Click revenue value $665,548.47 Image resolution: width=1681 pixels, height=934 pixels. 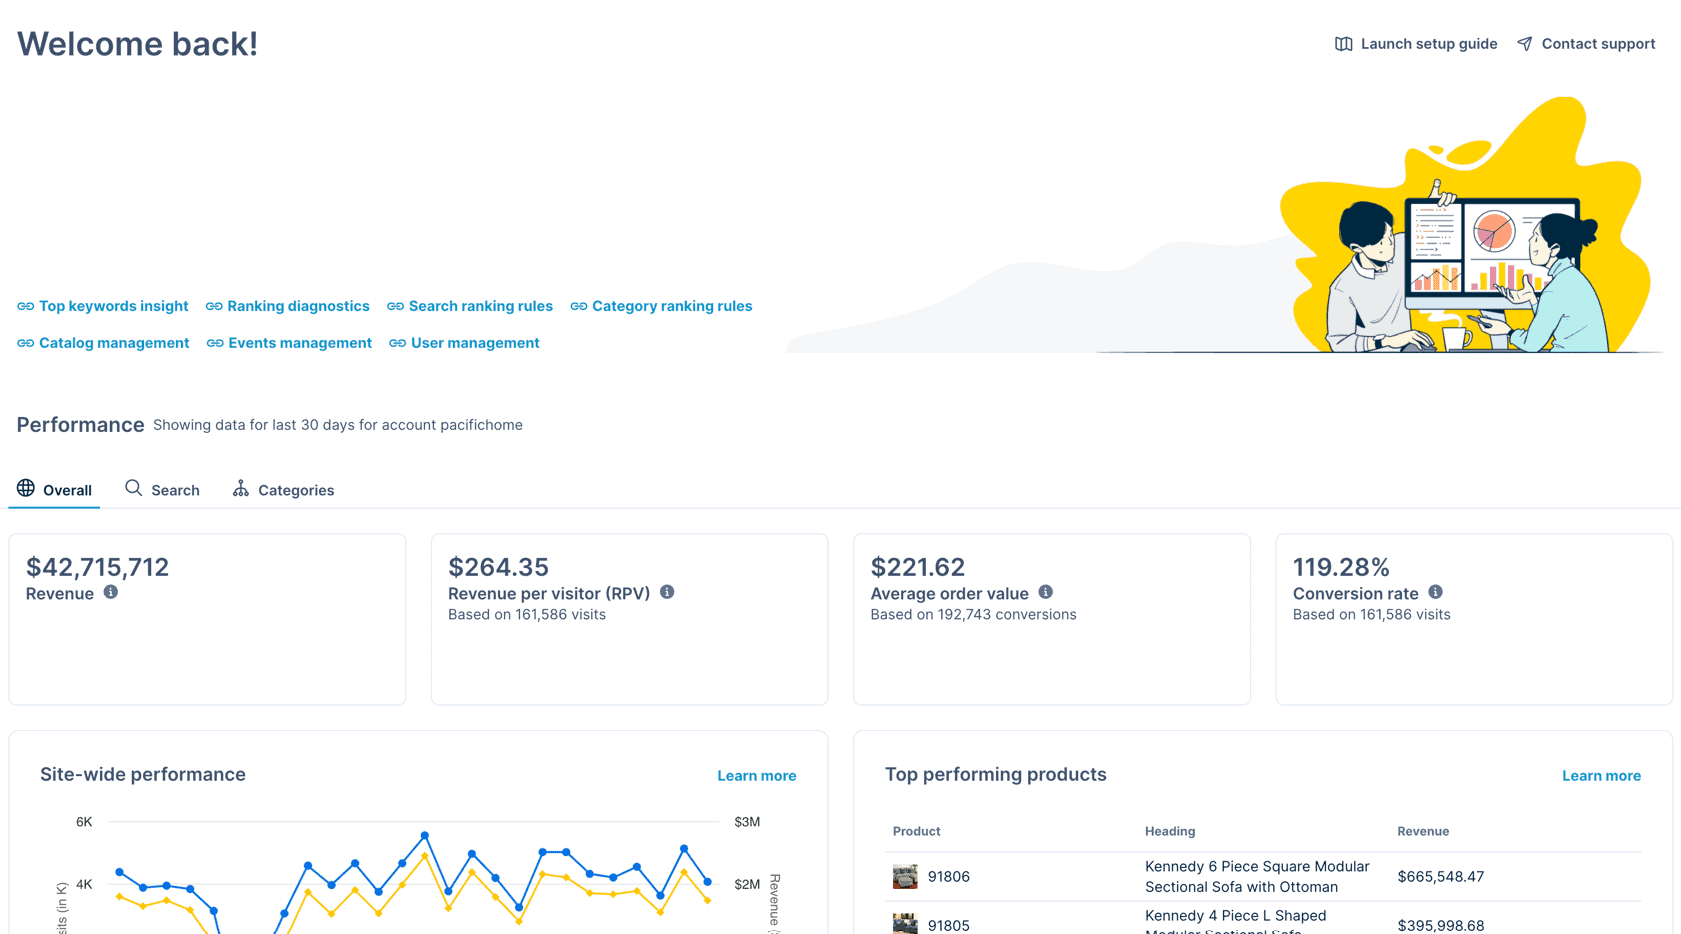pos(1441,877)
